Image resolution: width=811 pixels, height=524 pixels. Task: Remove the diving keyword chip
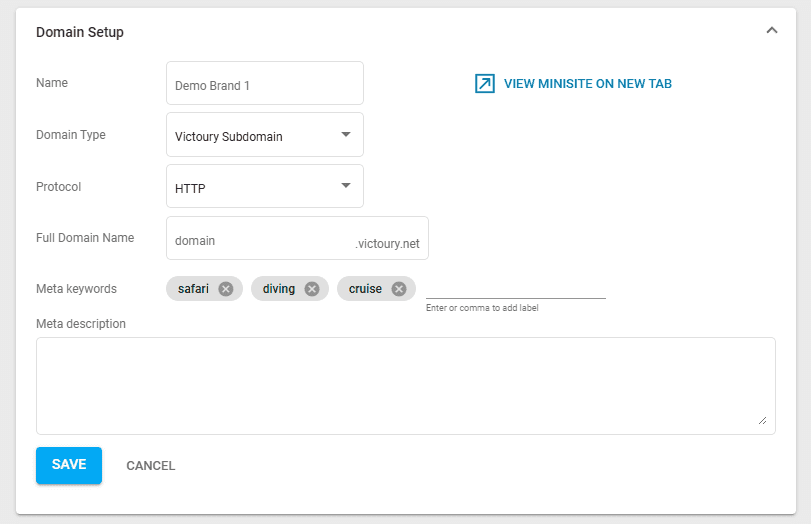click(312, 289)
